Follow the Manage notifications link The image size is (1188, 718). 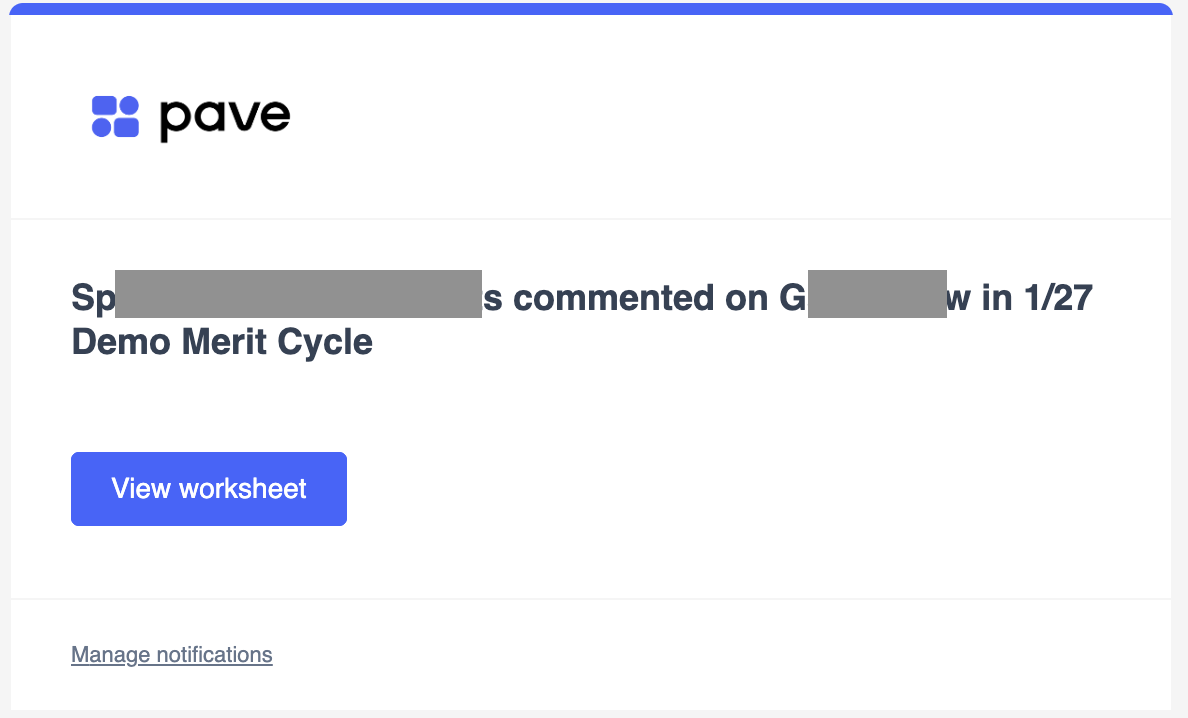(172, 654)
